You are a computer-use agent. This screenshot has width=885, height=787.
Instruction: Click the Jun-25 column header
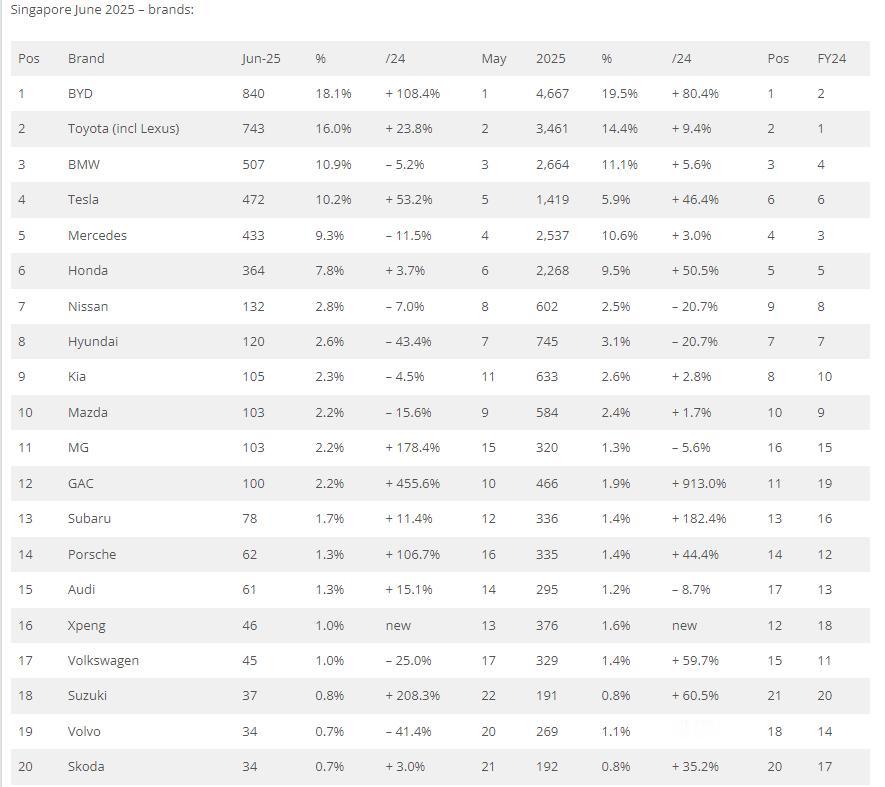[x=261, y=58]
